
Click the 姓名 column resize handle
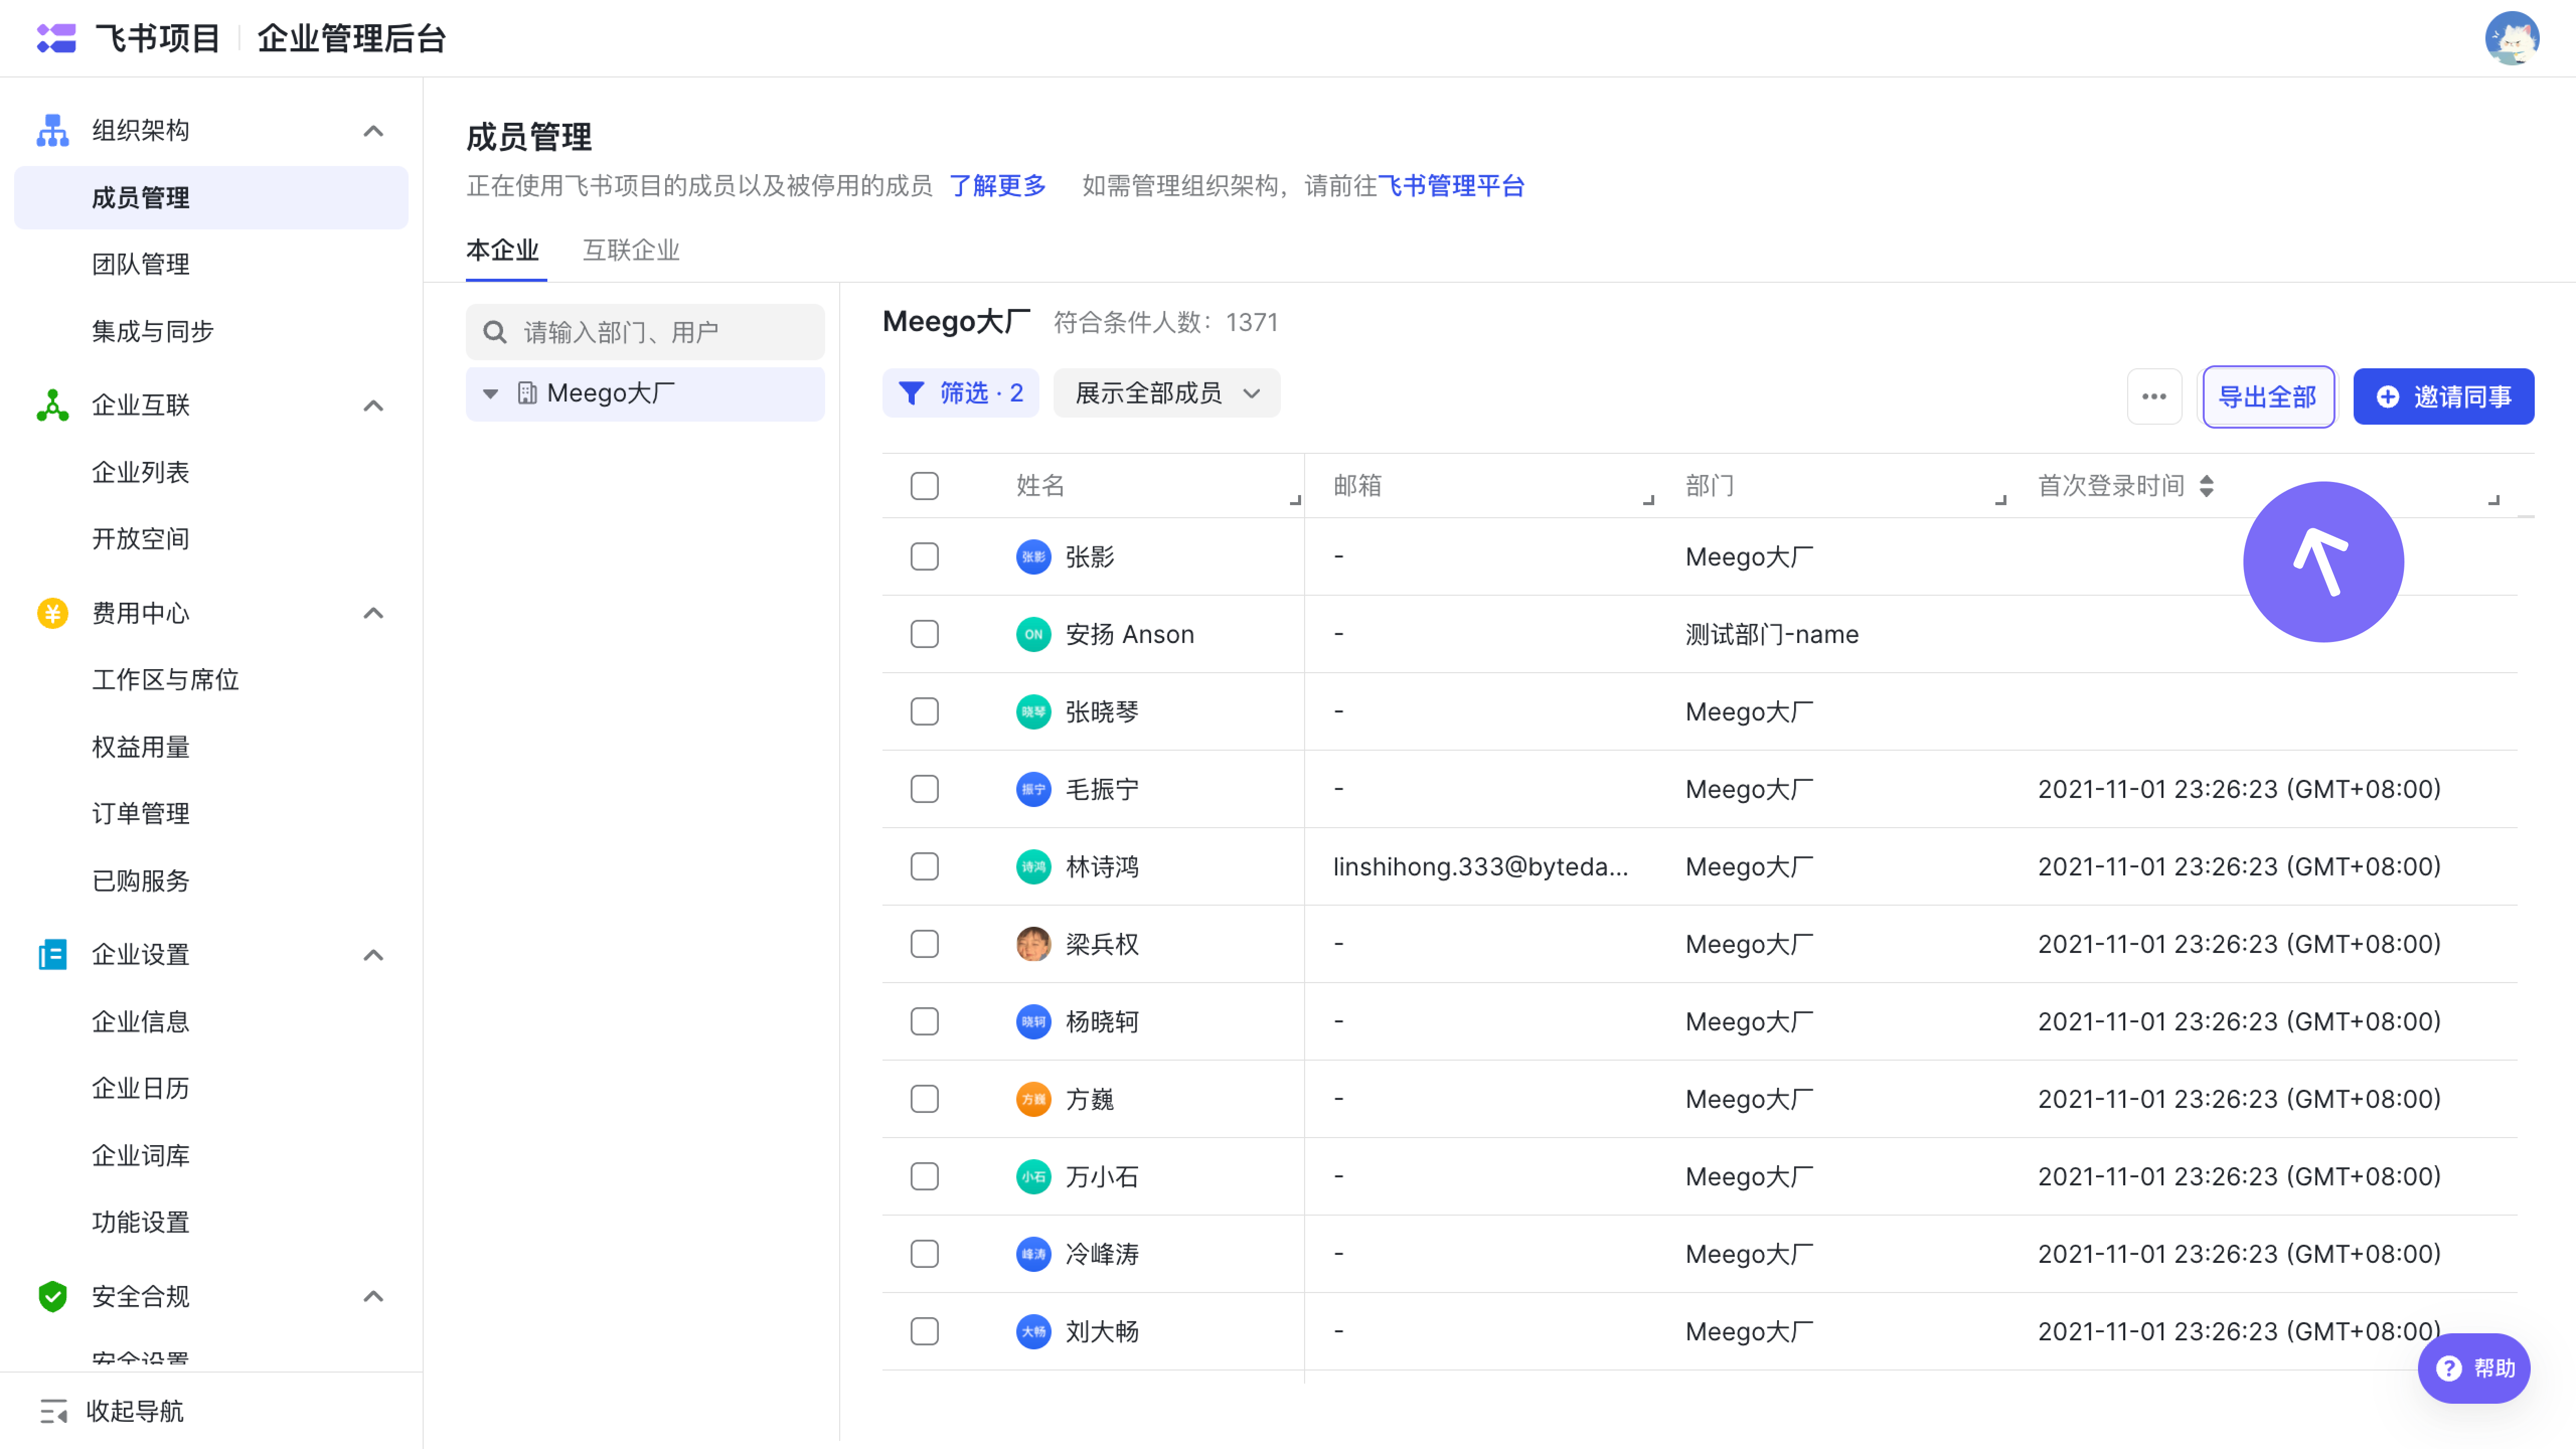coord(1295,499)
